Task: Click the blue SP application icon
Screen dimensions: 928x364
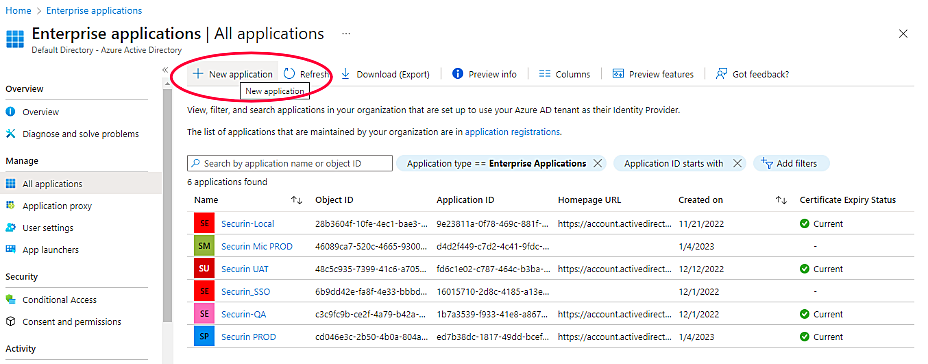Action: pyautogui.click(x=204, y=337)
